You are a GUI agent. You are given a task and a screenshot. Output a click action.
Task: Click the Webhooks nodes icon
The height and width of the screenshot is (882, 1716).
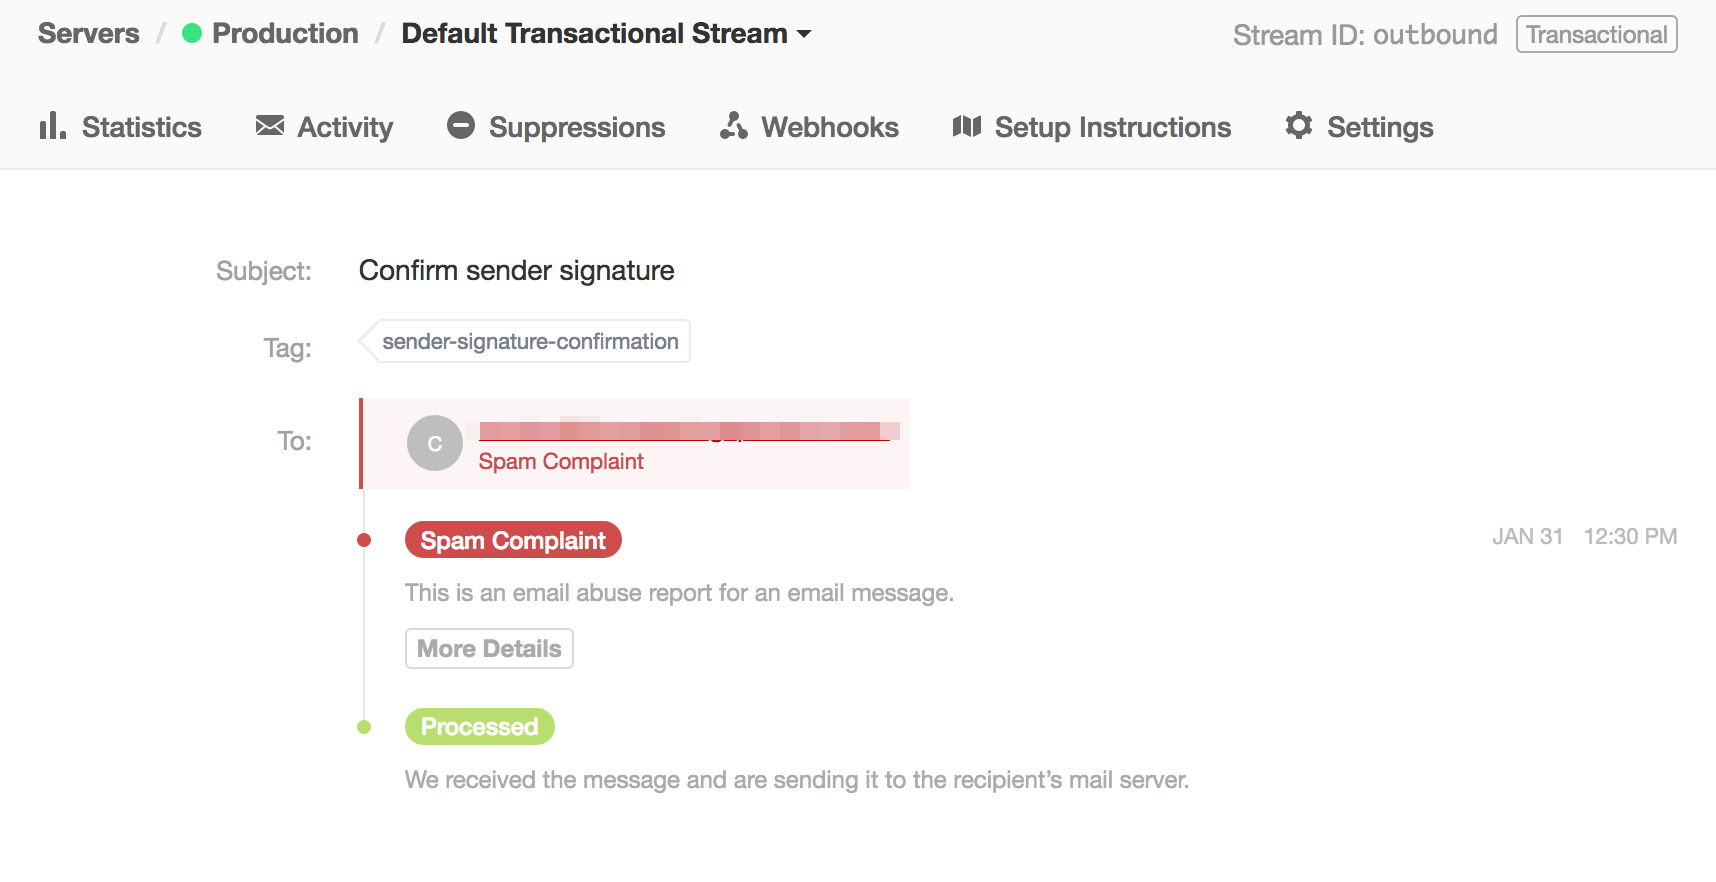734,125
